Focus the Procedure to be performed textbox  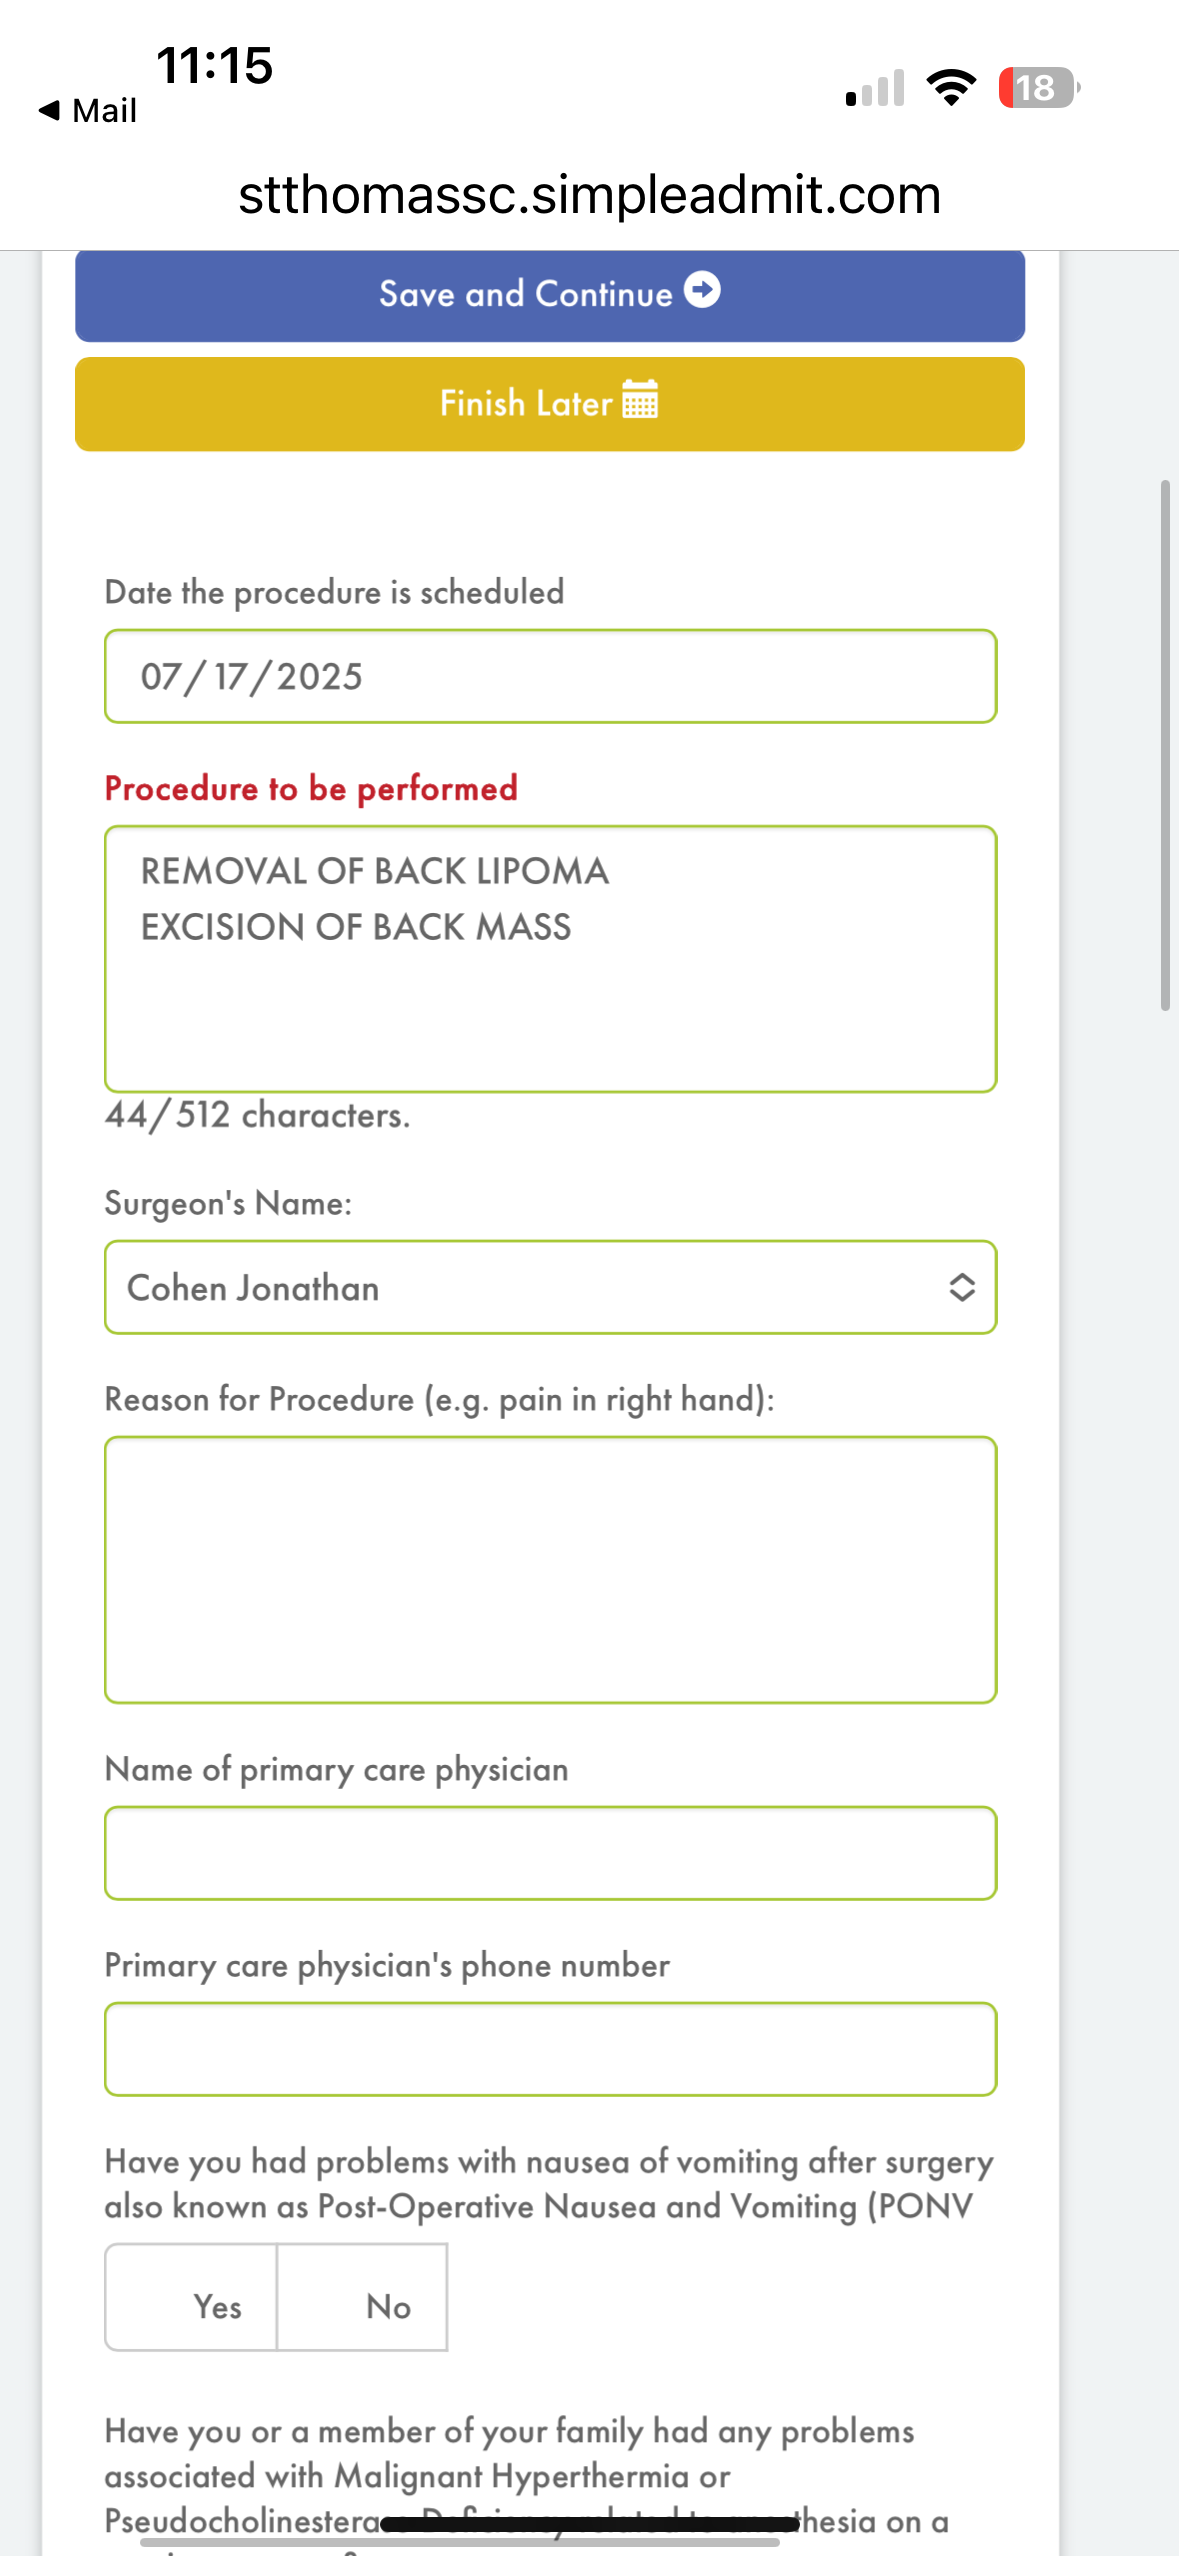(550, 958)
